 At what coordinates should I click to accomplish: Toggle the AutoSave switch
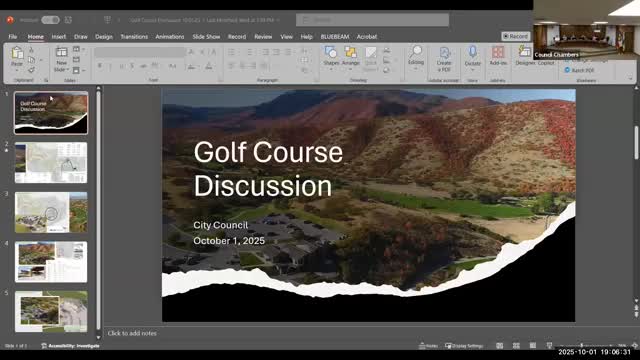pyautogui.click(x=50, y=20)
